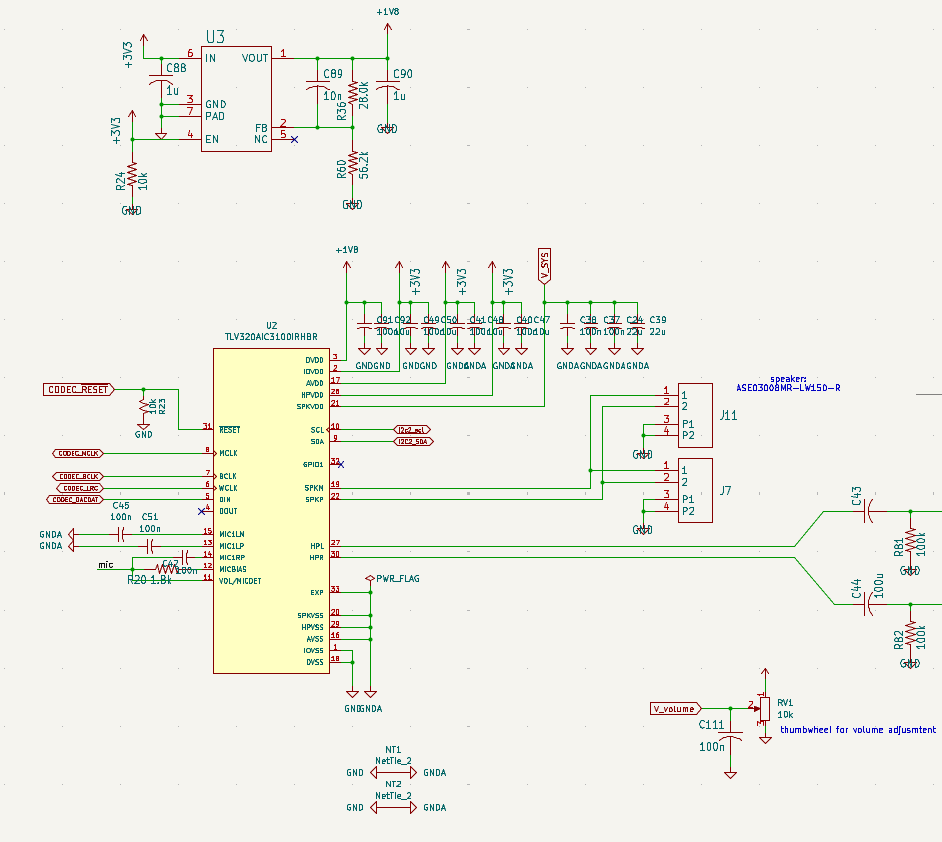Image resolution: width=942 pixels, height=842 pixels.
Task: Click the no-connect marker on GPIO1
Action: [x=341, y=464]
